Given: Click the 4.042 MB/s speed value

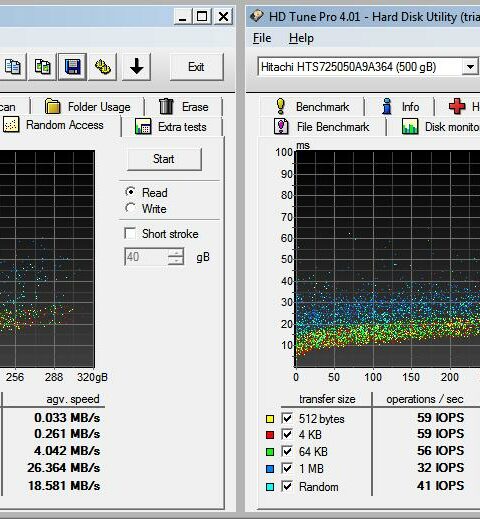Looking at the screenshot, I should click(x=67, y=451).
